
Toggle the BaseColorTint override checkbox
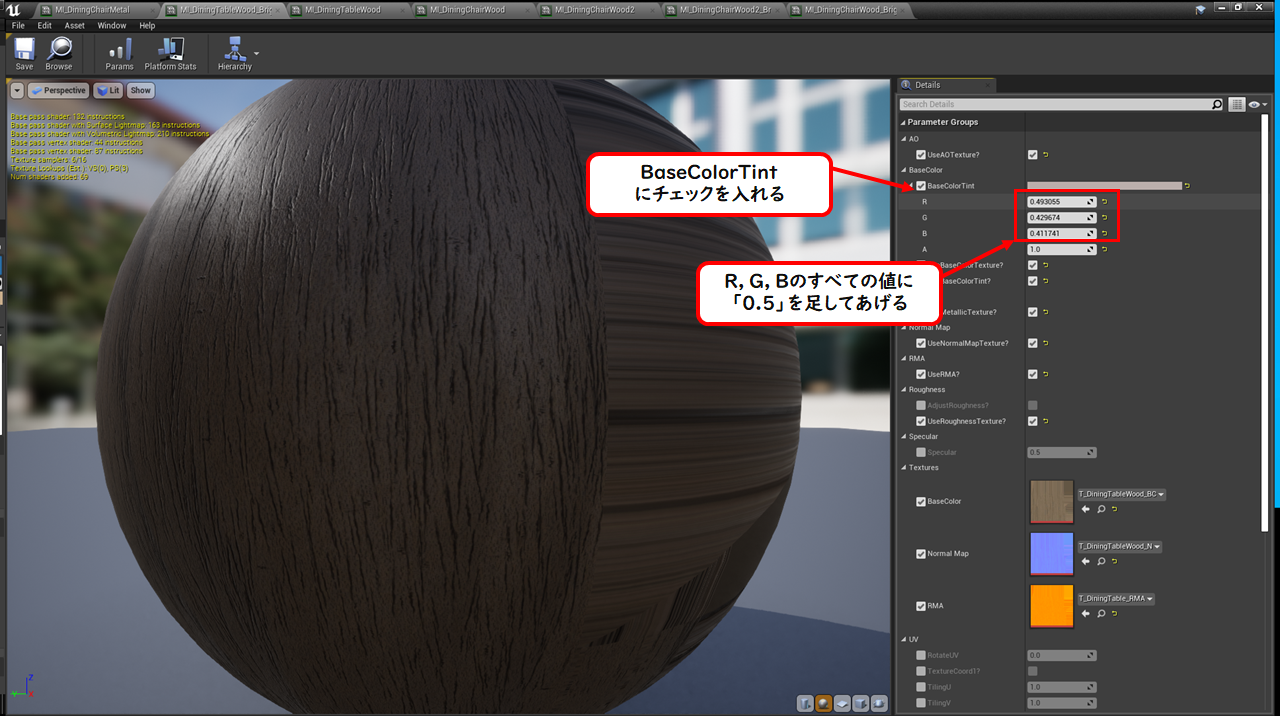click(x=921, y=186)
